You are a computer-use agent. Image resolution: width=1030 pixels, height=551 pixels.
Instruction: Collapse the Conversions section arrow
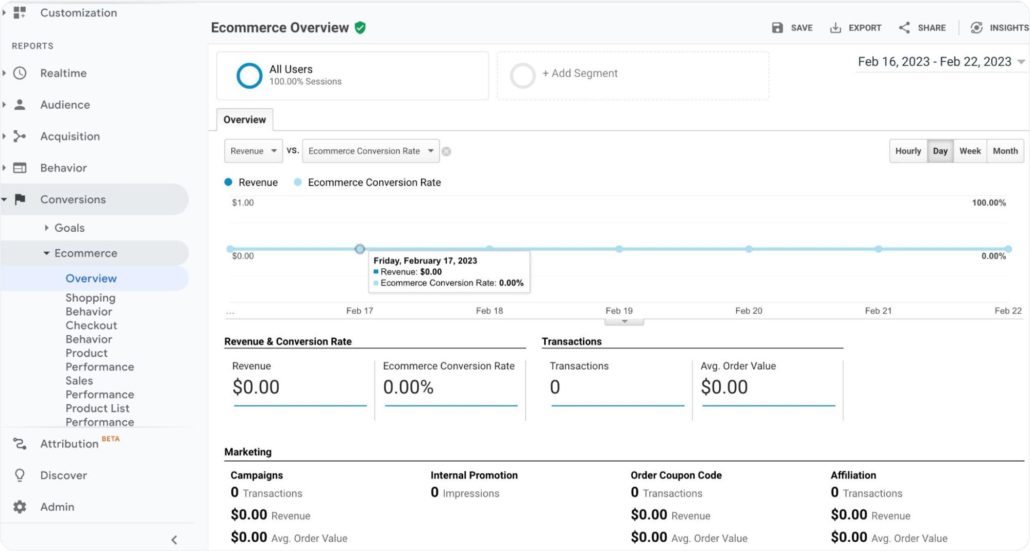[4, 199]
